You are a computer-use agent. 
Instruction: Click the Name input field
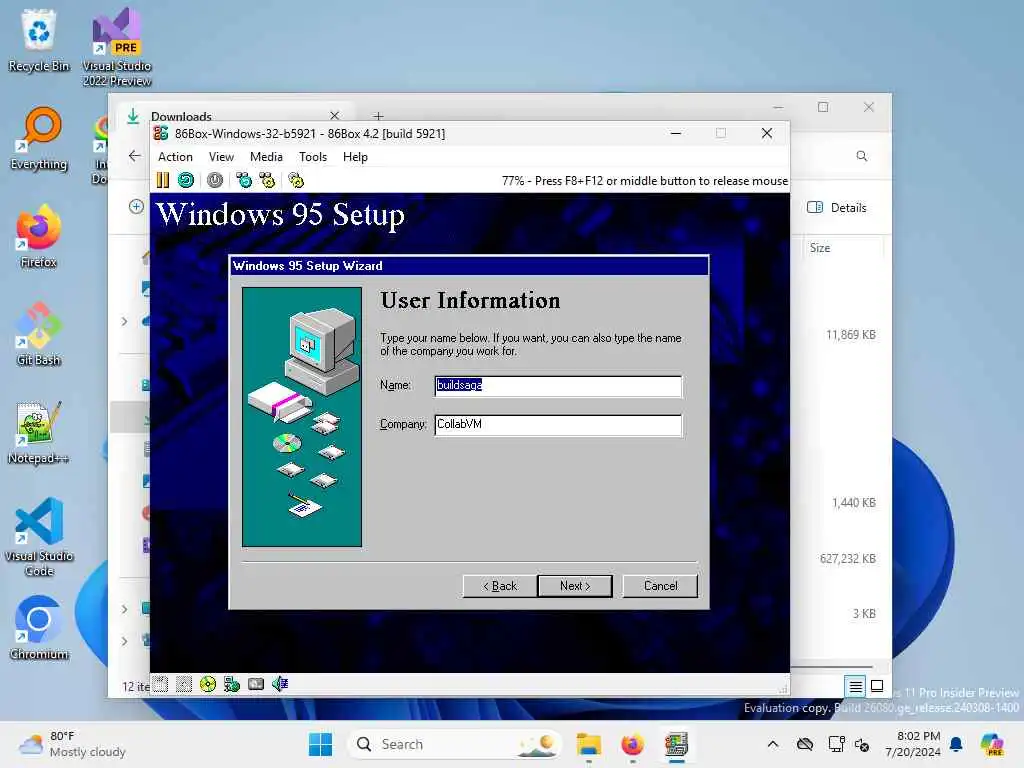click(558, 386)
